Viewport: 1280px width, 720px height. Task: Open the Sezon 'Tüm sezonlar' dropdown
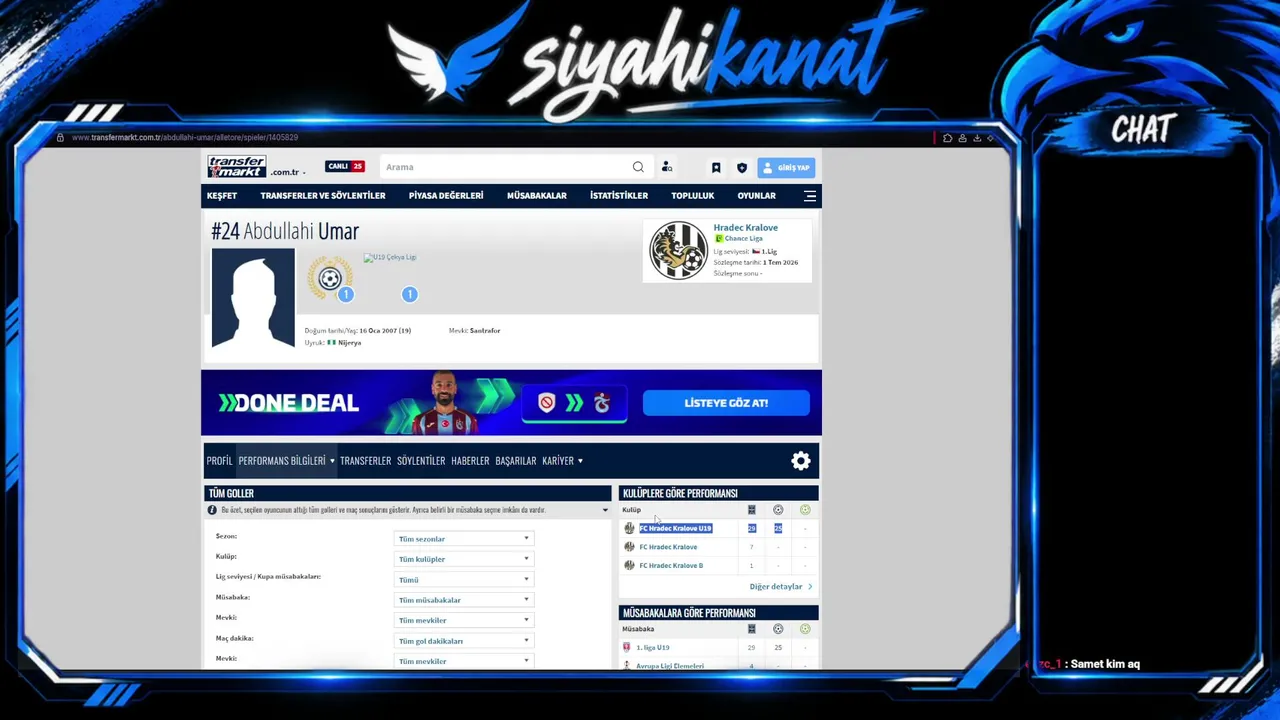463,539
